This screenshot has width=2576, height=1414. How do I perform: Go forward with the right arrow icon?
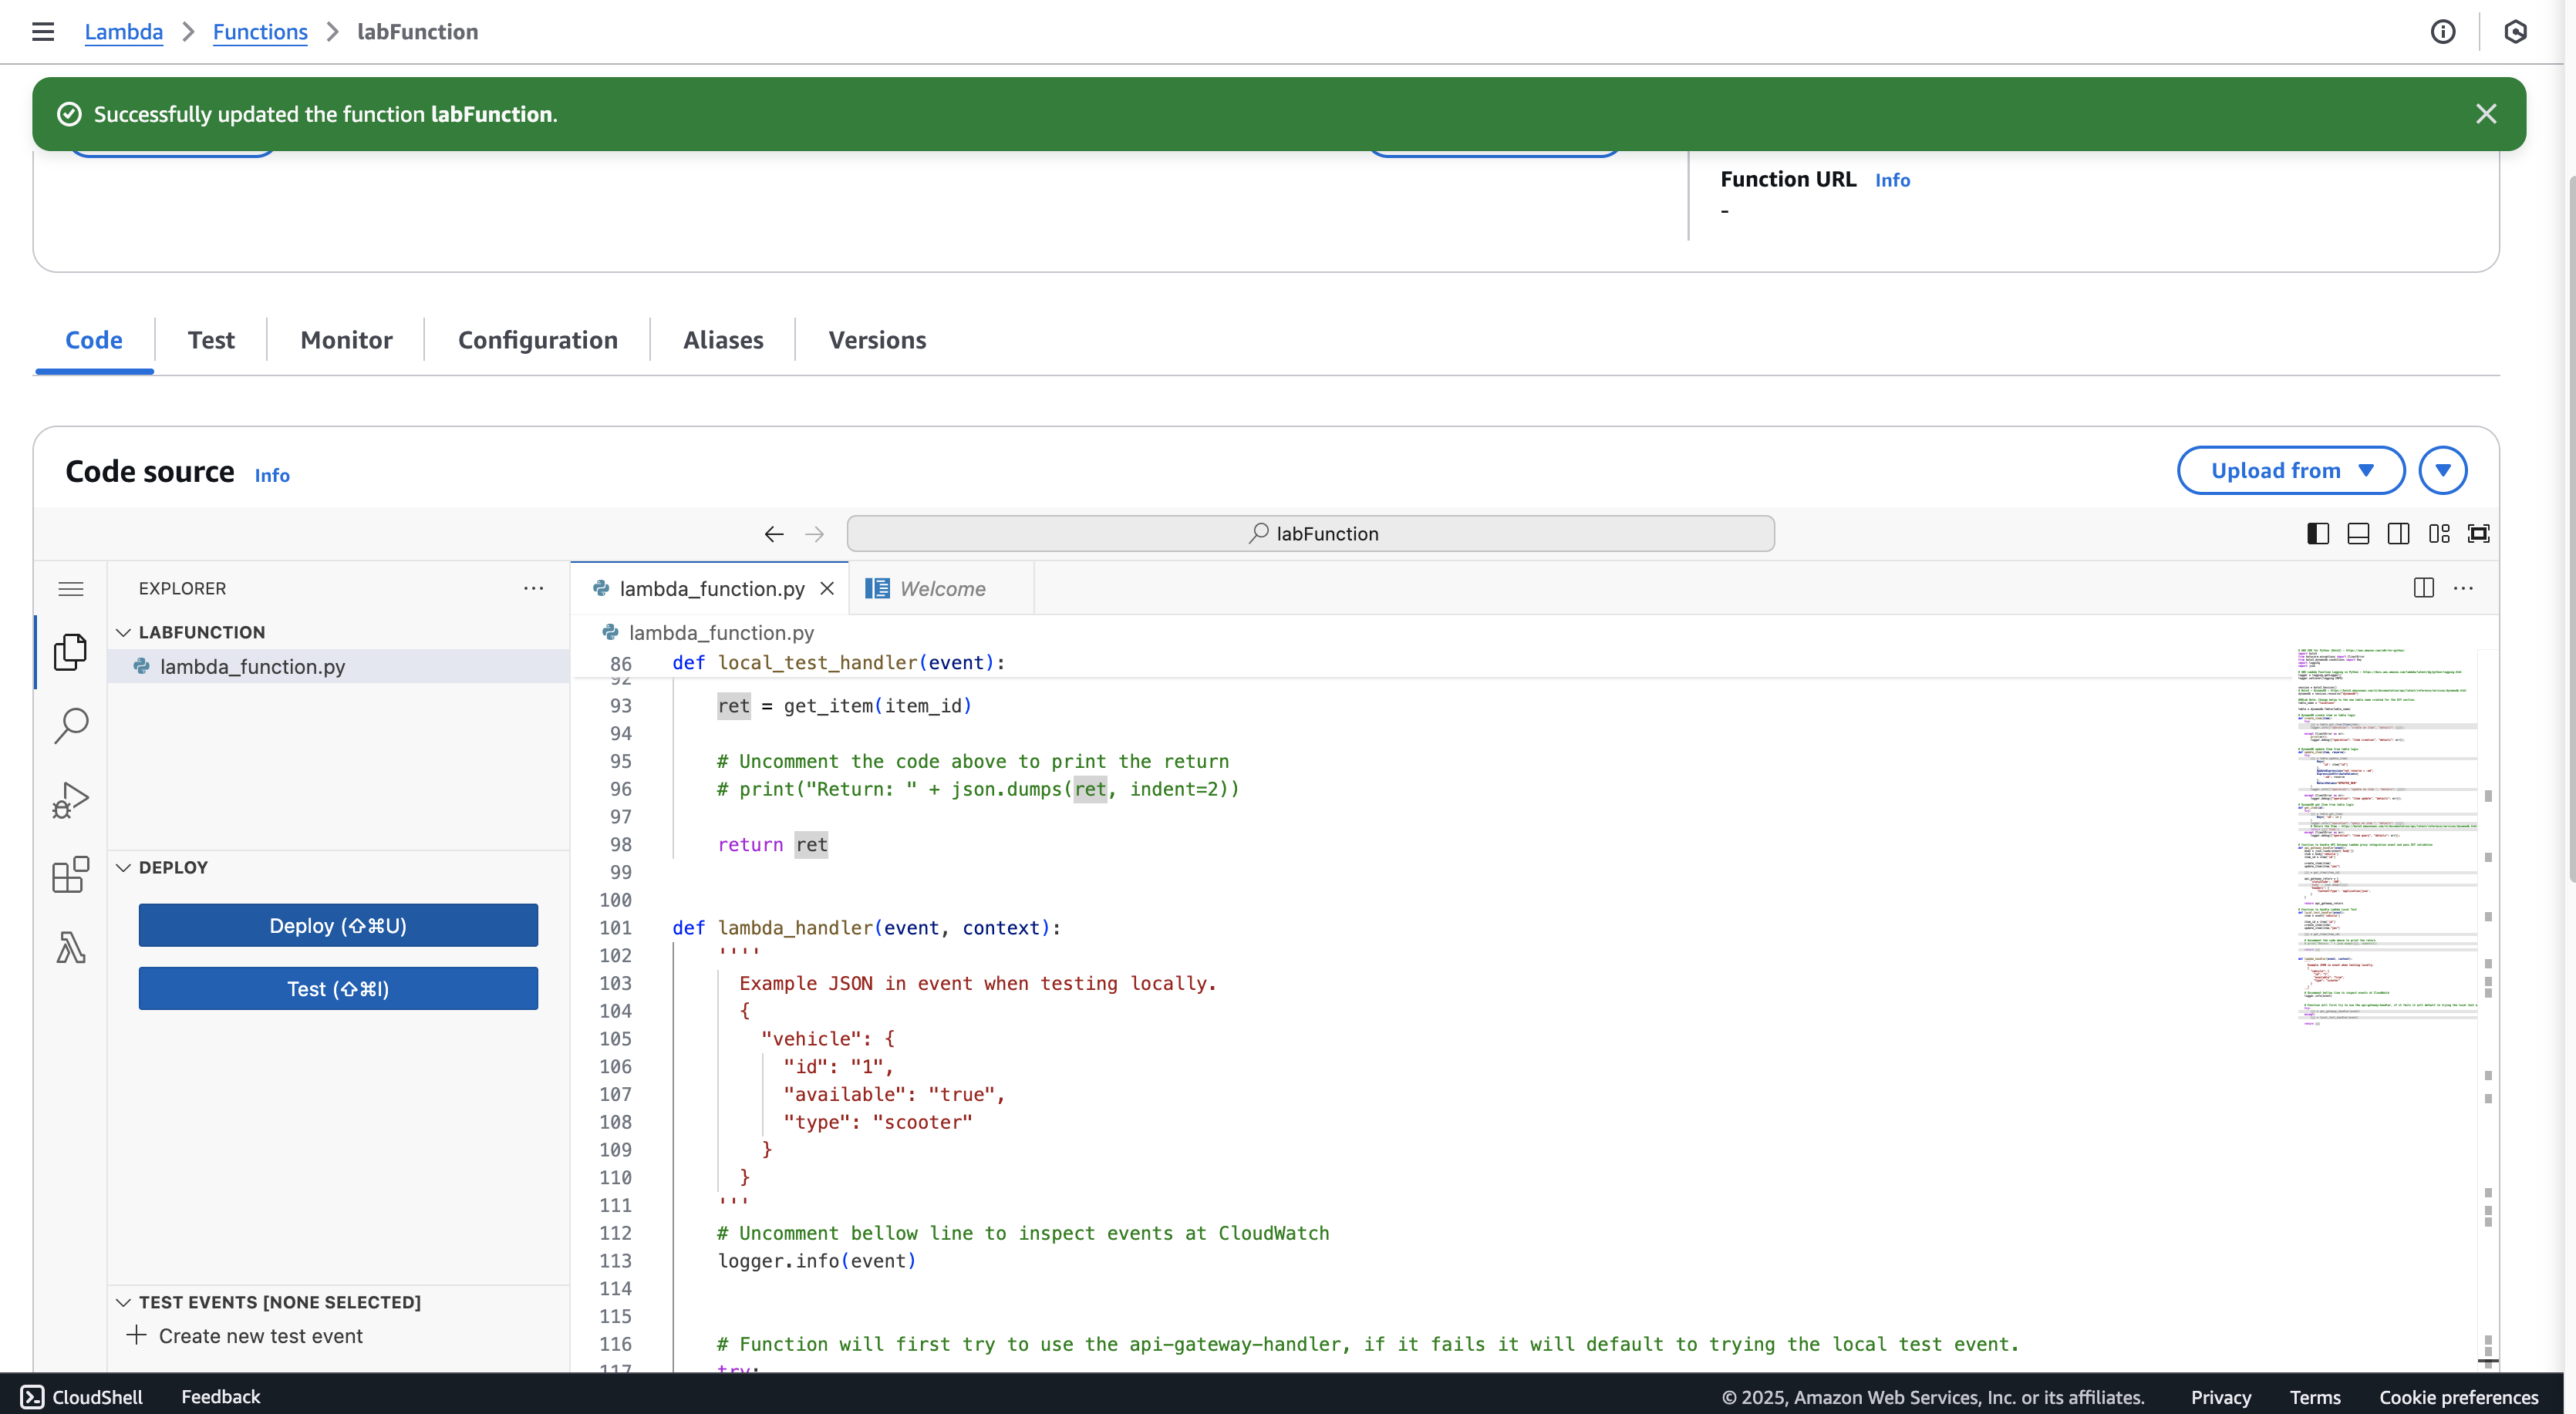click(815, 534)
